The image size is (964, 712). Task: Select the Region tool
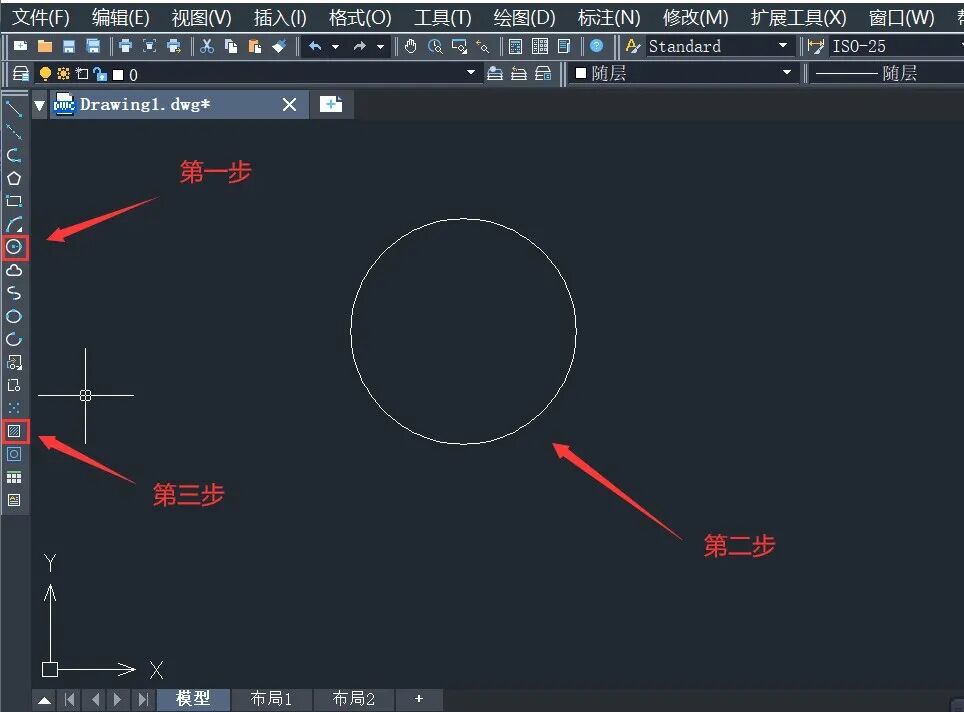click(x=14, y=454)
